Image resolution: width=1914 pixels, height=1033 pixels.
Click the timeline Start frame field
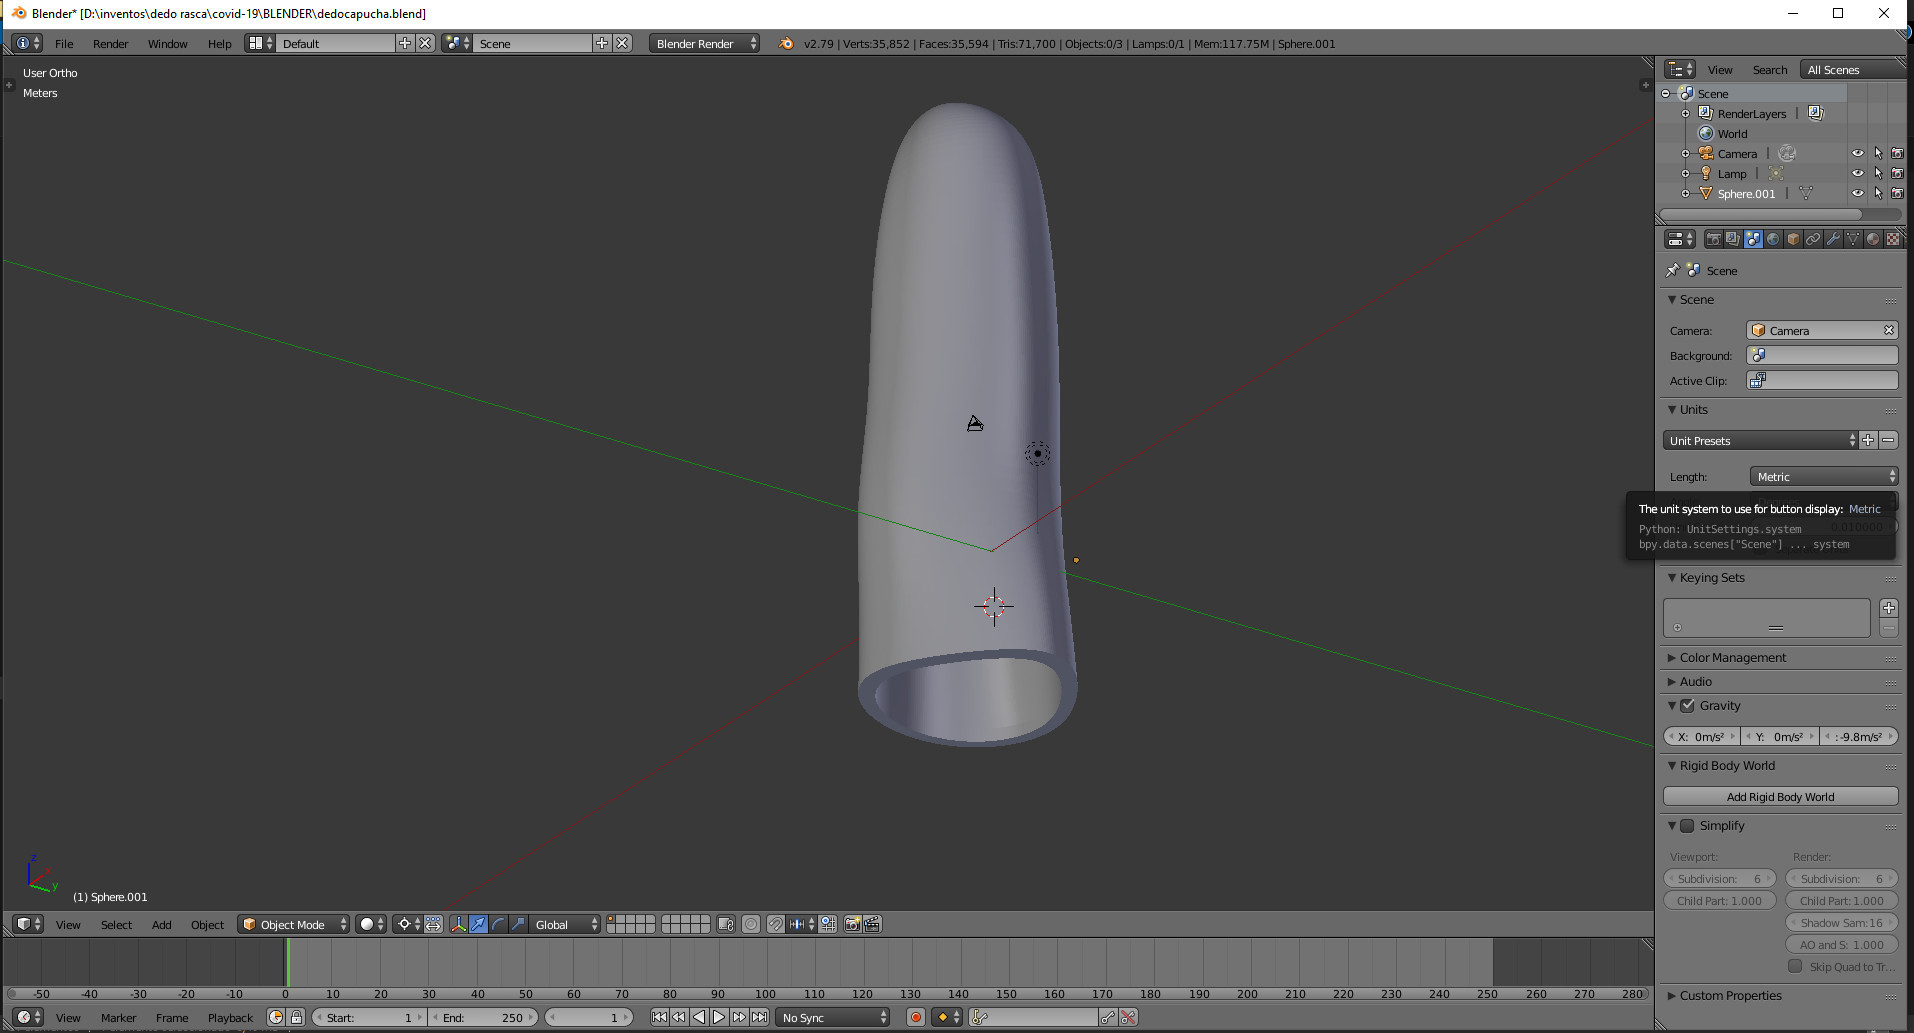(369, 1017)
